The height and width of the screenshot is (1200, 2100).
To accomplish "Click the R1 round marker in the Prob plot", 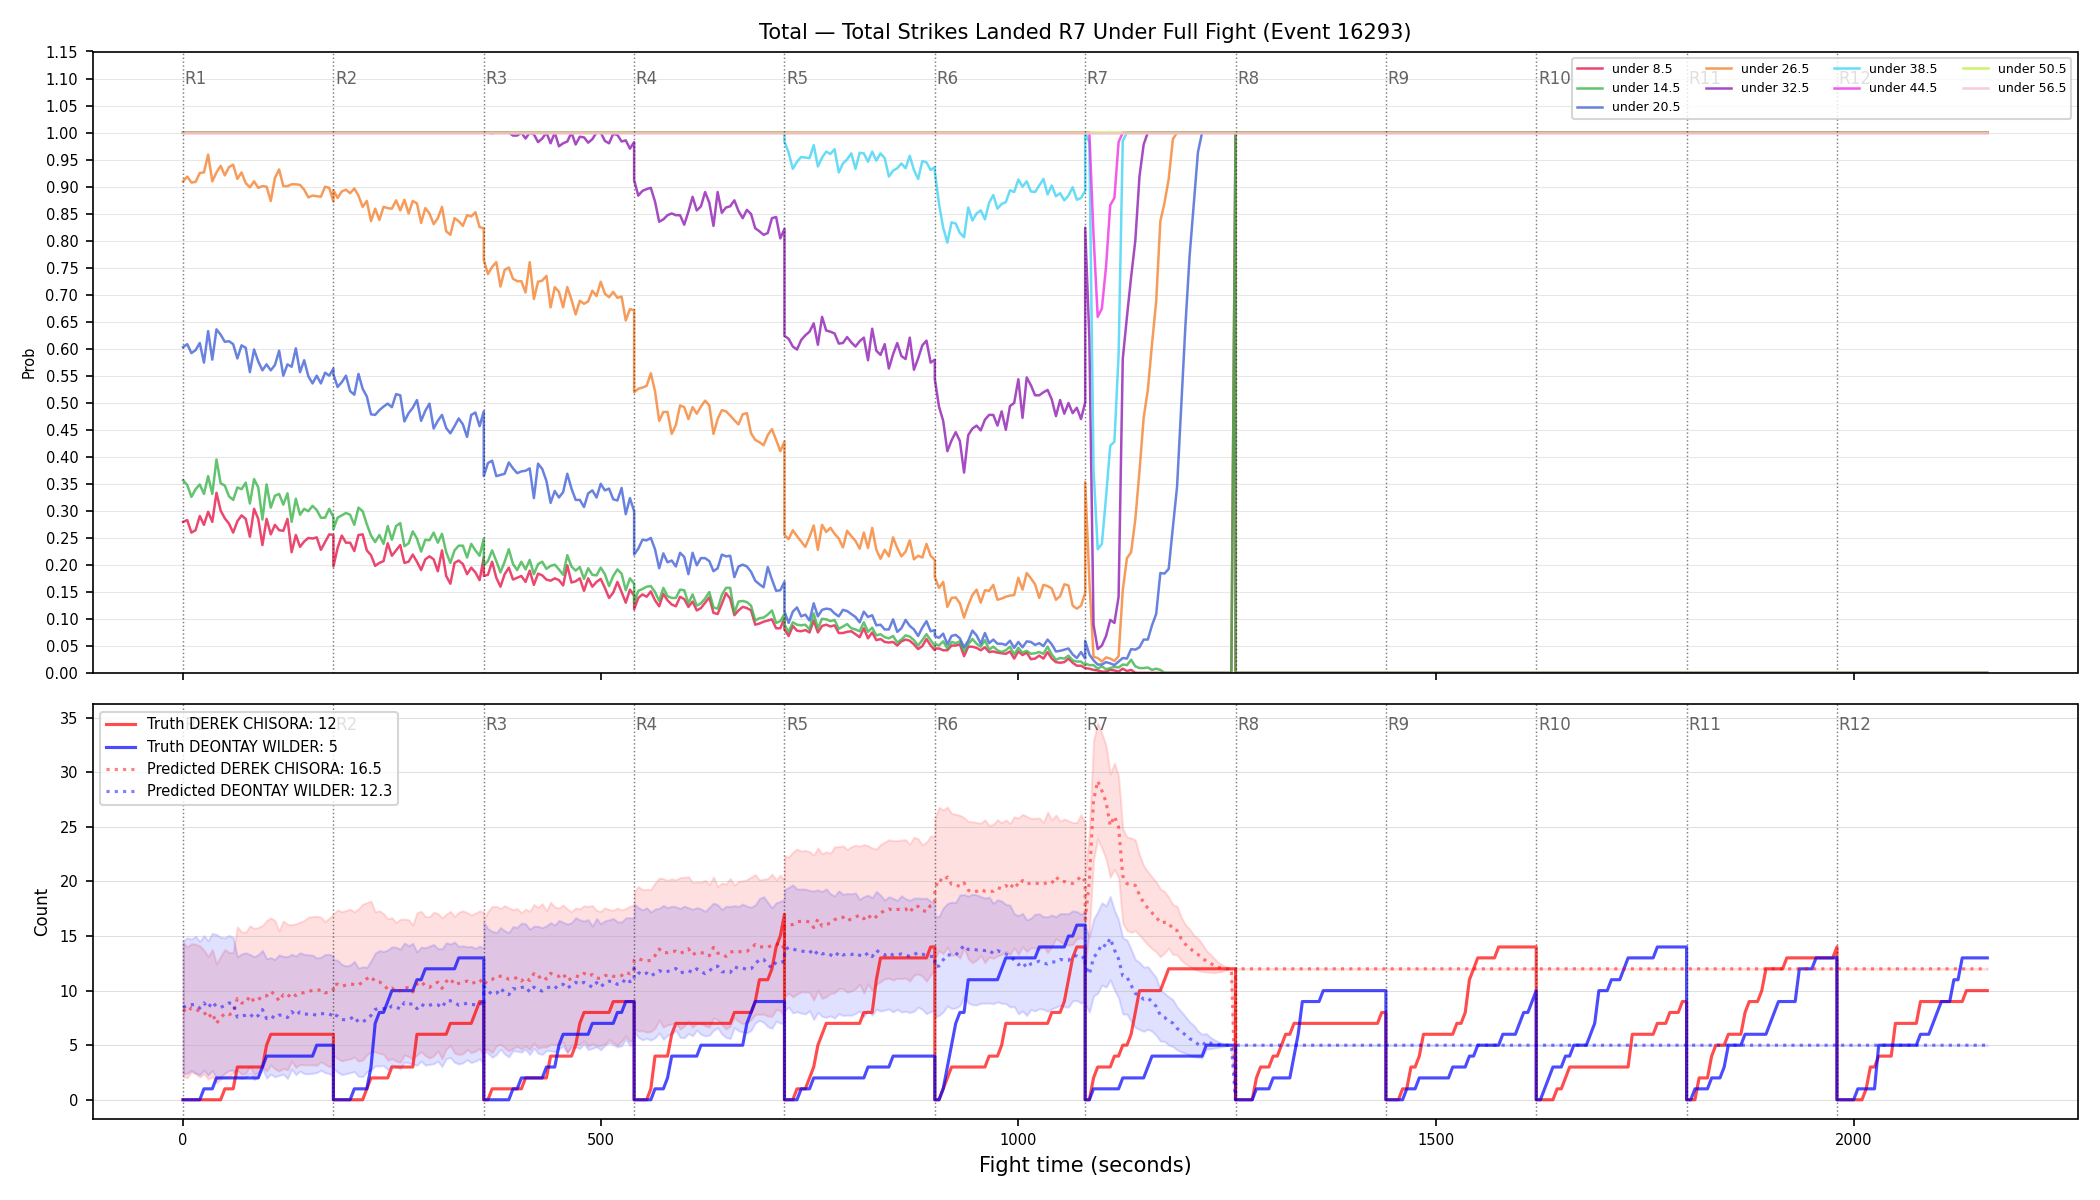I will (x=195, y=78).
